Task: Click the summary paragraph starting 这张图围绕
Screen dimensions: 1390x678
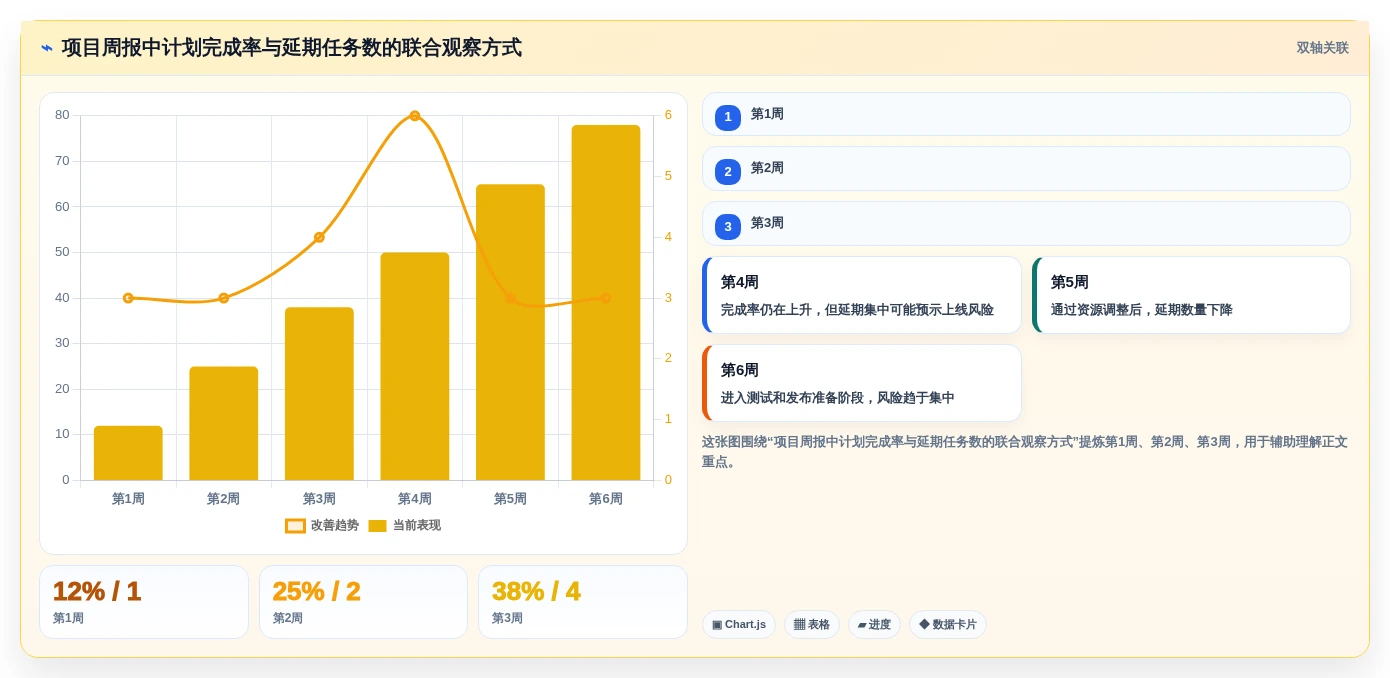Action: 1025,452
